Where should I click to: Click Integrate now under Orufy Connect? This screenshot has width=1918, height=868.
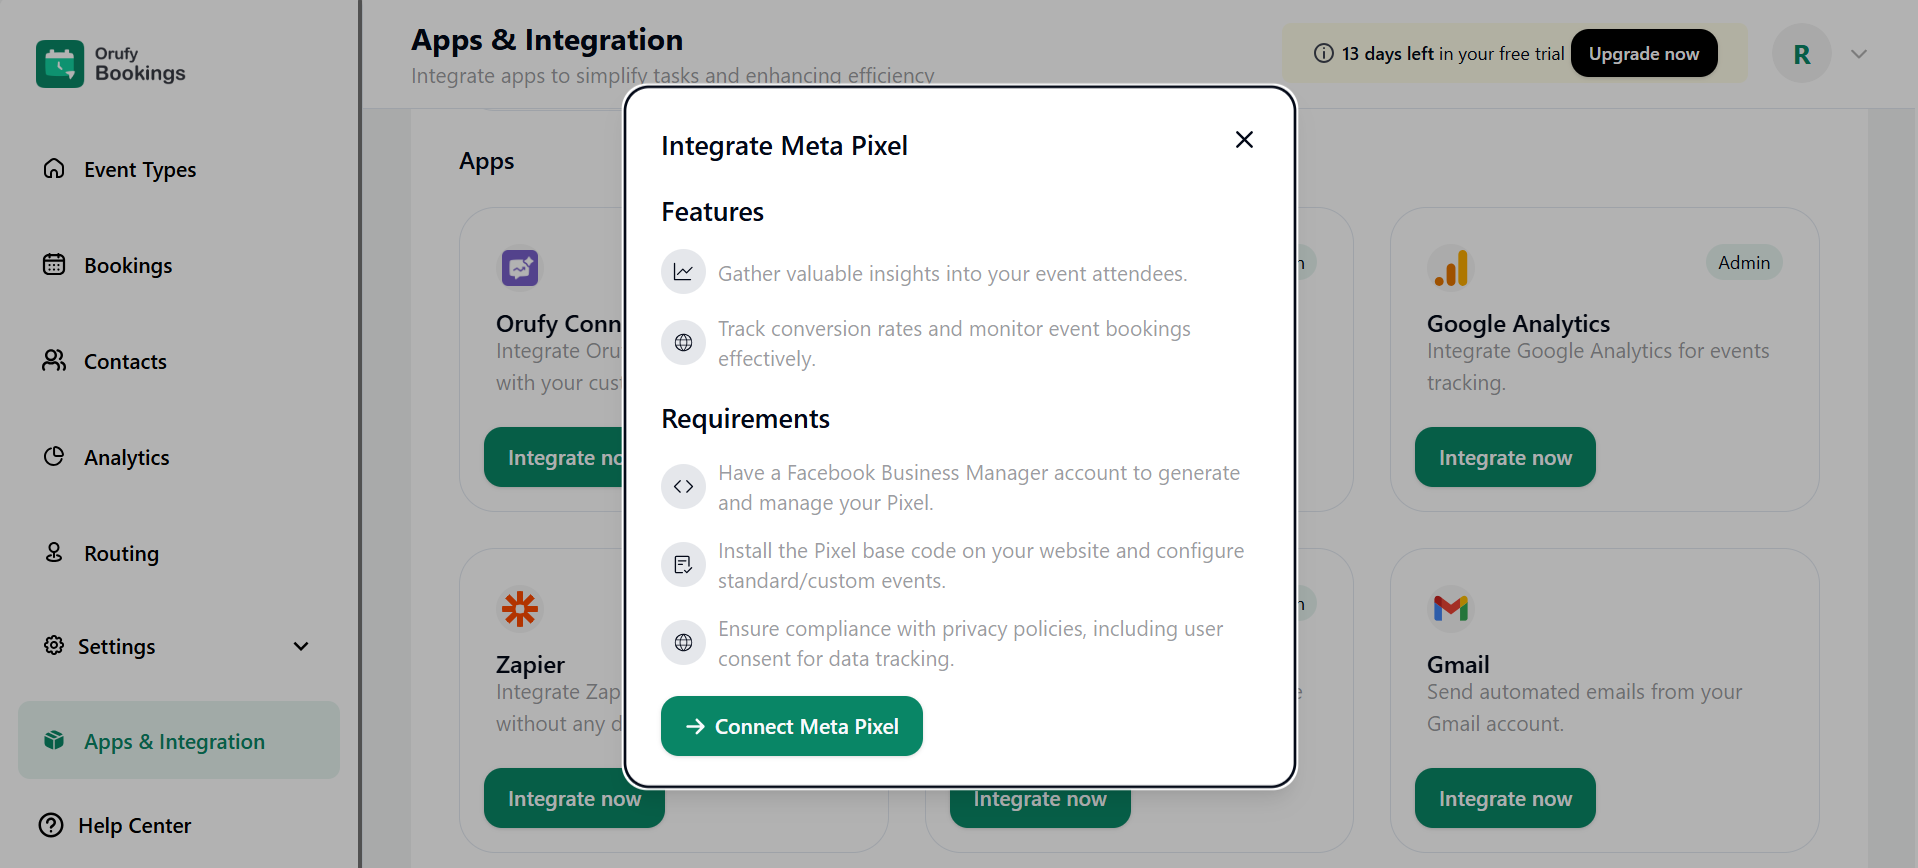(x=554, y=457)
